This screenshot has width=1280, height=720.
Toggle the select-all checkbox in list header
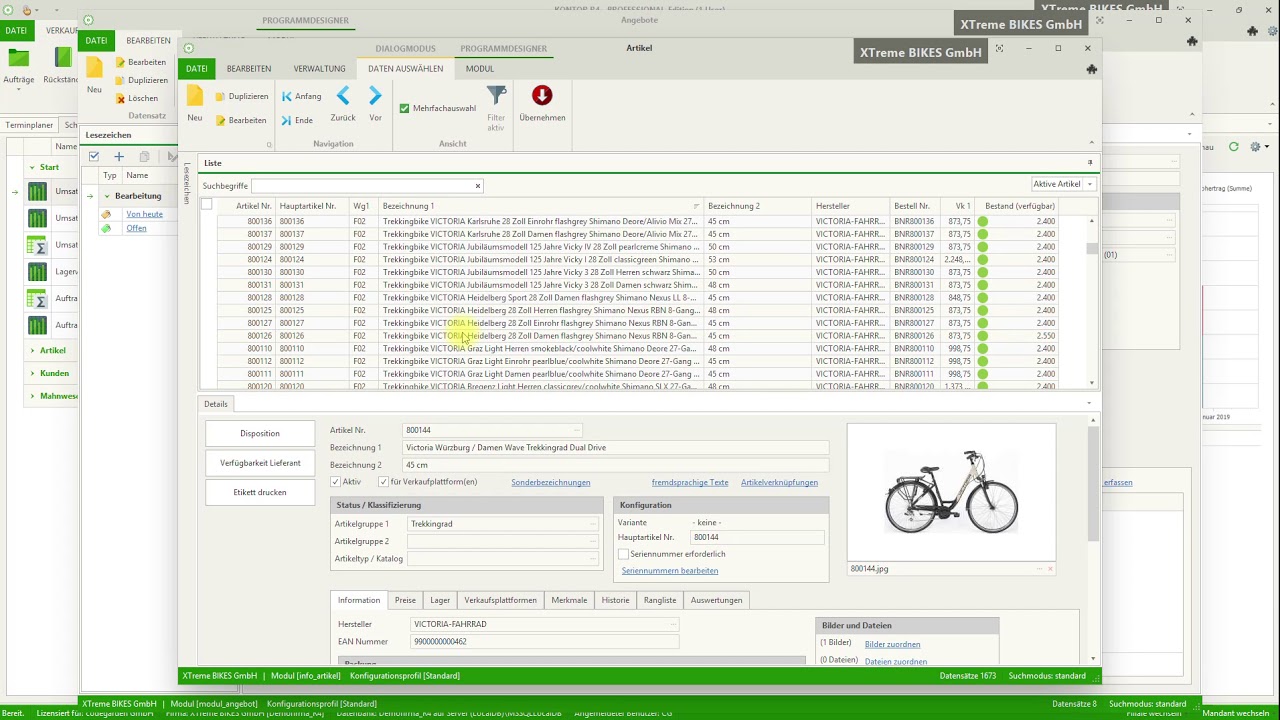tap(207, 204)
